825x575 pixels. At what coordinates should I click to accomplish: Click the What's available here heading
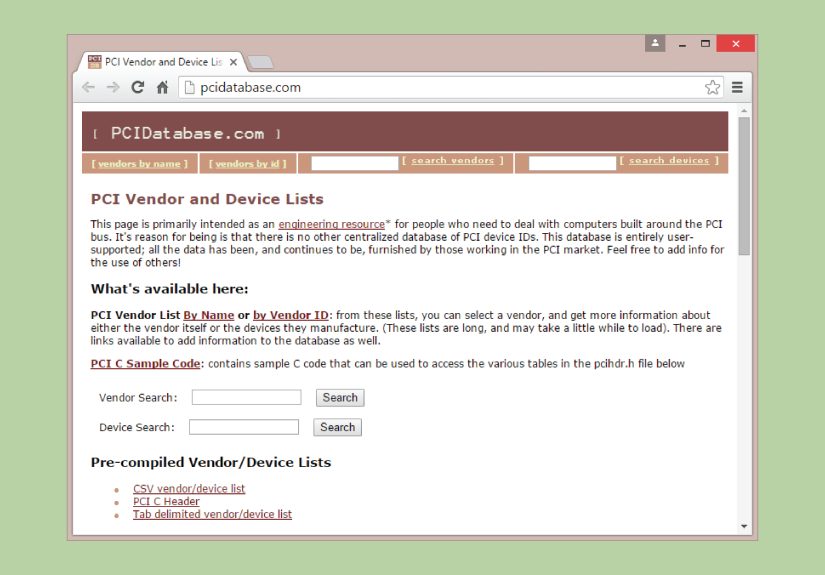coord(169,289)
